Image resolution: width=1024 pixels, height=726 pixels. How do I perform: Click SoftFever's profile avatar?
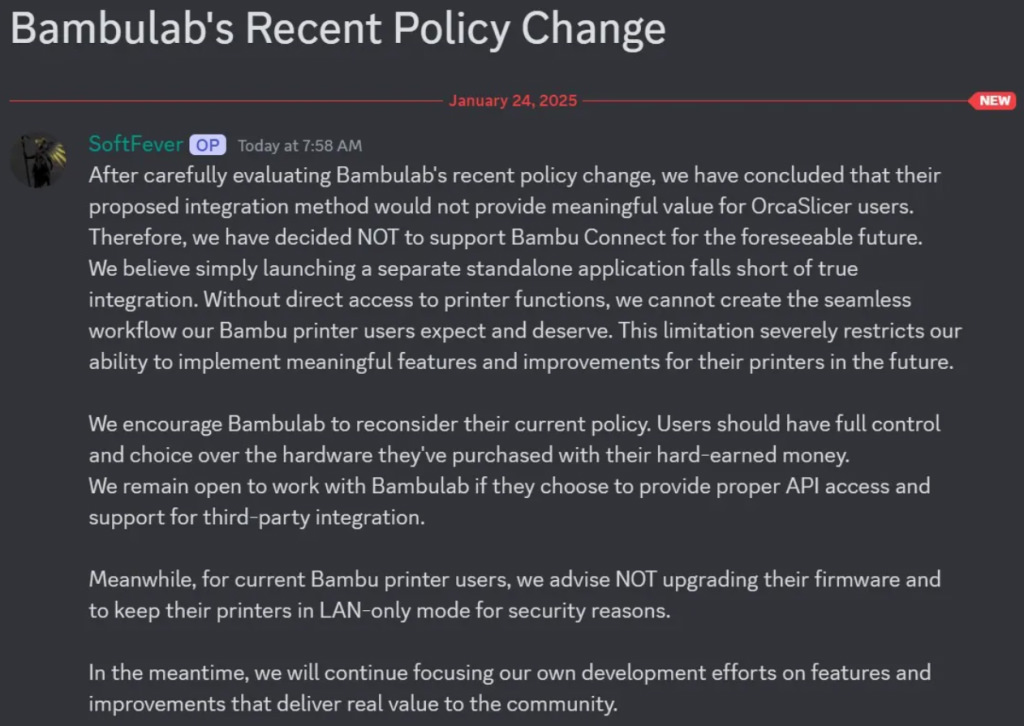click(39, 160)
